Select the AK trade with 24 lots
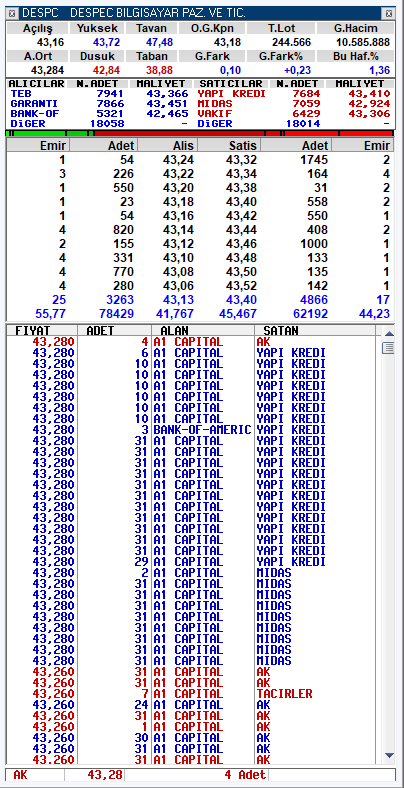 191,705
